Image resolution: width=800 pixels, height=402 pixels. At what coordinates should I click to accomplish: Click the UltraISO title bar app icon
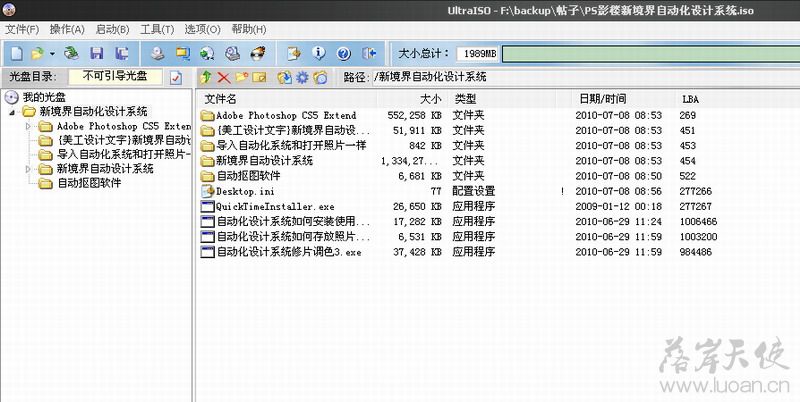point(9,9)
